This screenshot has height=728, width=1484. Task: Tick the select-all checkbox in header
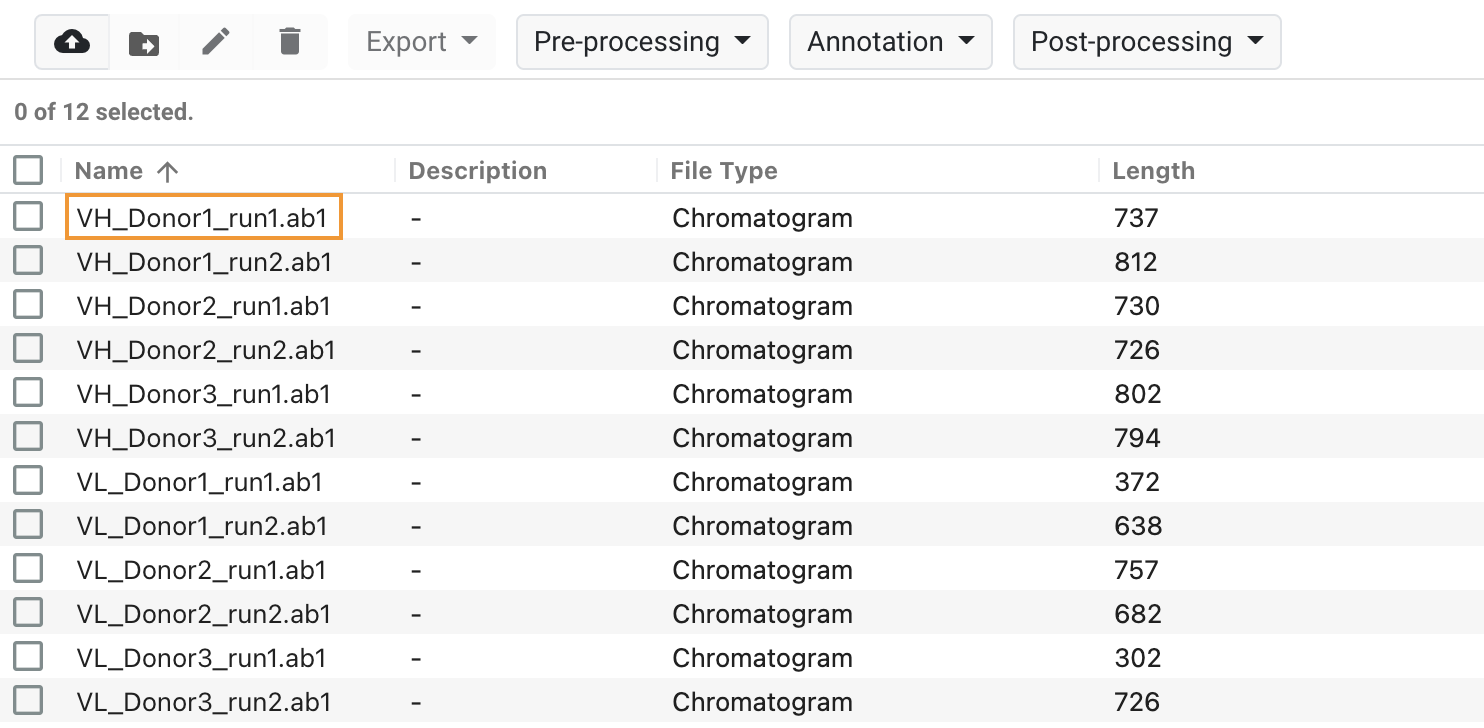click(x=28, y=171)
